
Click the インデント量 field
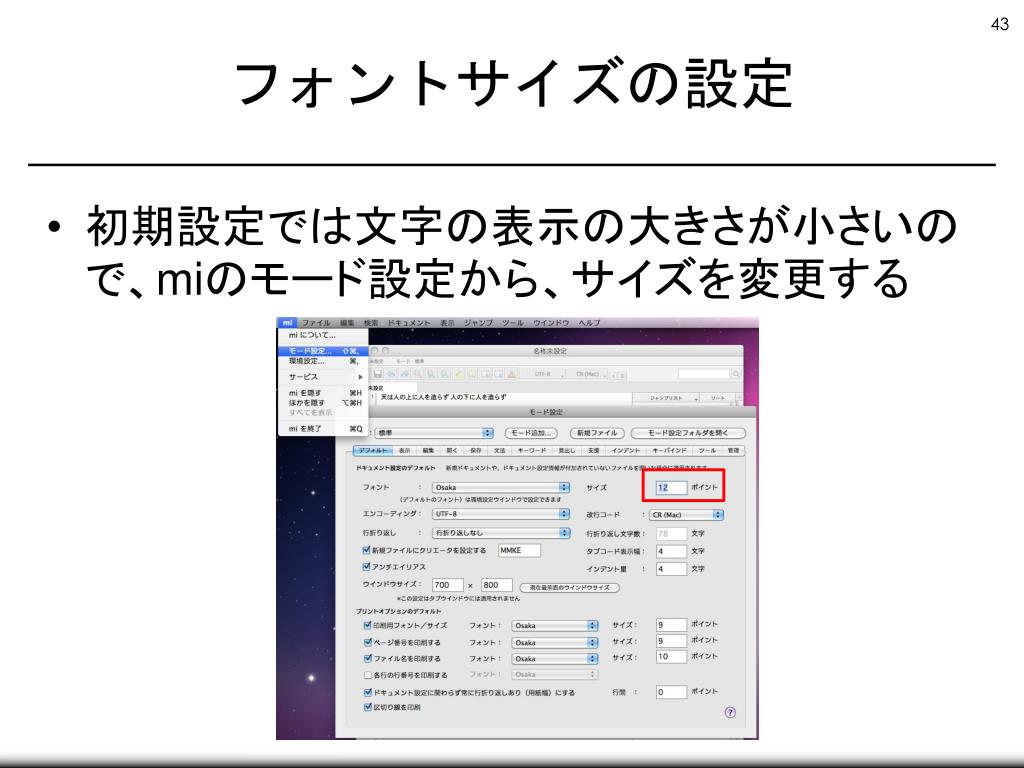[x=671, y=569]
